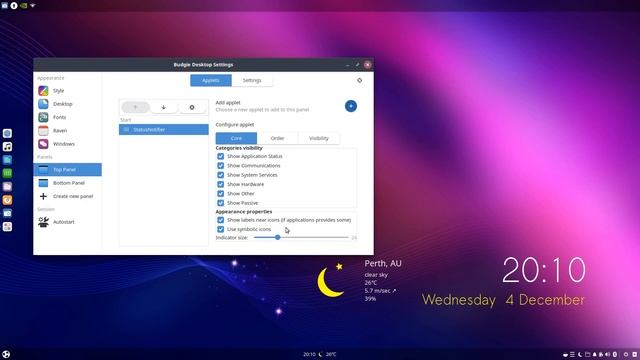Open the first dock app icon on left
The image size is (640, 360).
(7, 133)
